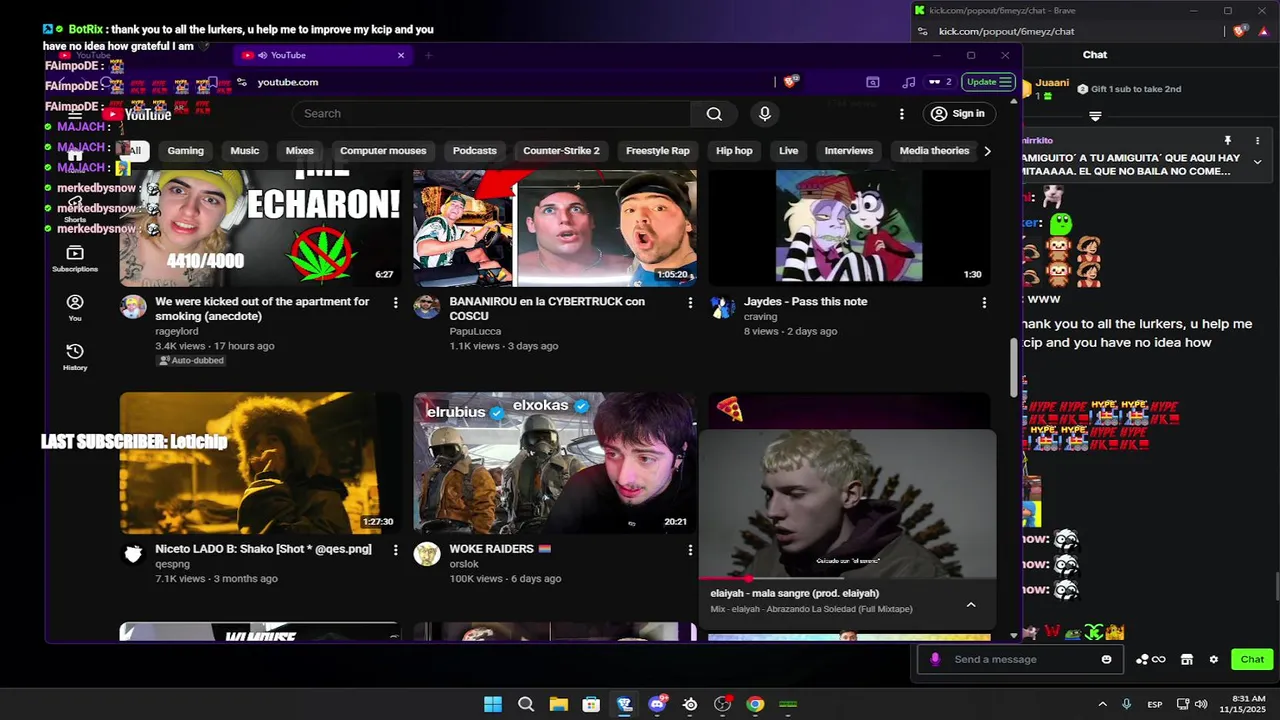
Task: Show more category chips with right arrow
Action: (x=987, y=151)
